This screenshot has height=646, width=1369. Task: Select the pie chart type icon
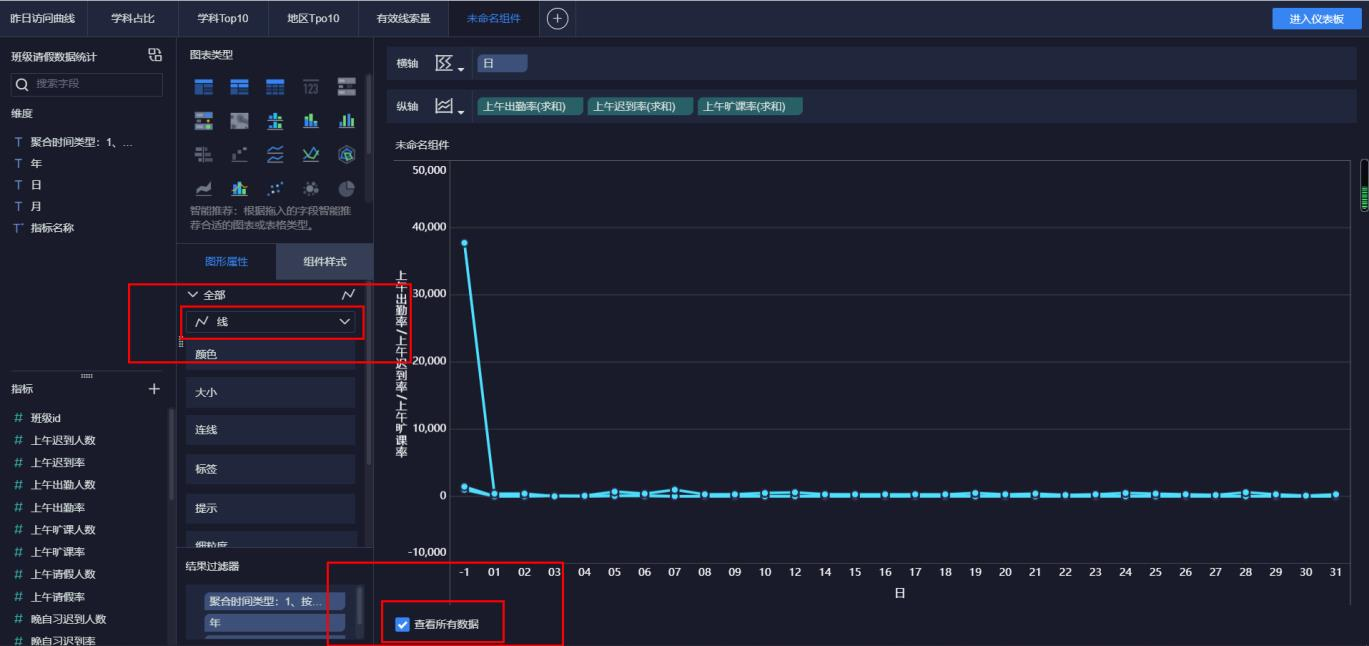347,188
